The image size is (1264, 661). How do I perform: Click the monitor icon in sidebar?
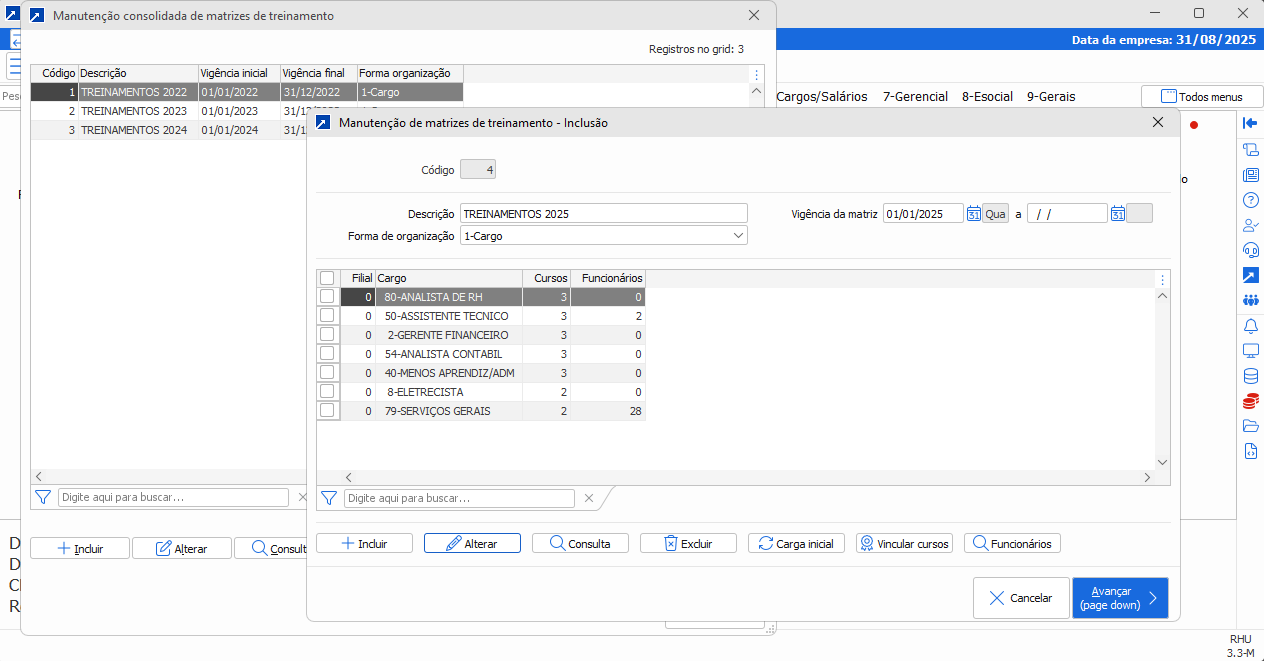(x=1250, y=351)
